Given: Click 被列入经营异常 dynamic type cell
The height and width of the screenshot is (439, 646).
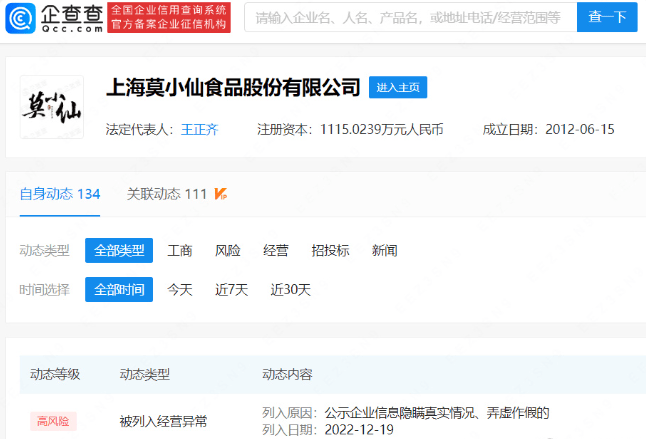Looking at the screenshot, I should coord(163,421).
